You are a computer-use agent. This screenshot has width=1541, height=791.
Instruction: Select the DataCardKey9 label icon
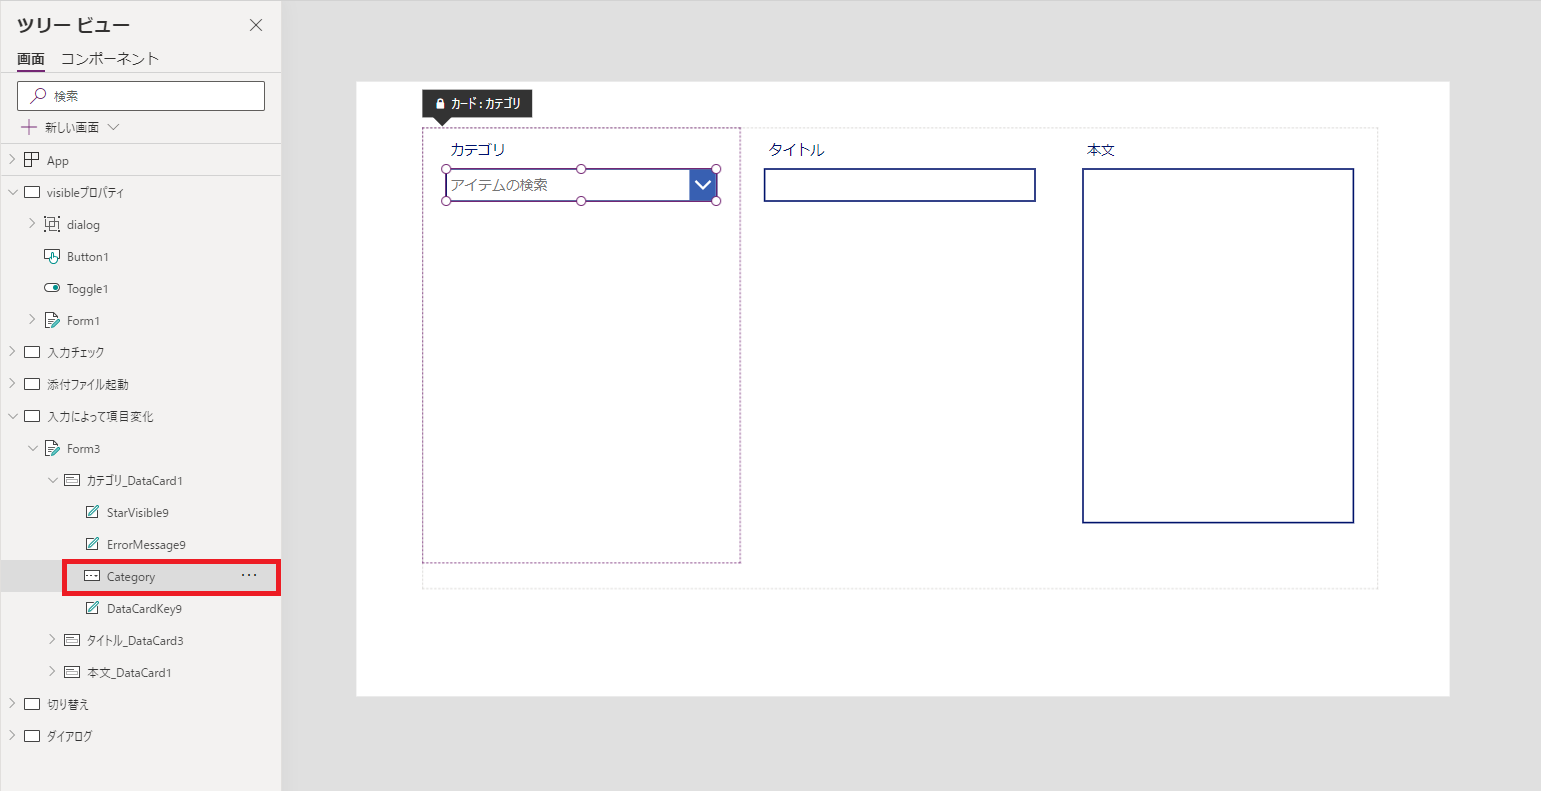point(92,608)
